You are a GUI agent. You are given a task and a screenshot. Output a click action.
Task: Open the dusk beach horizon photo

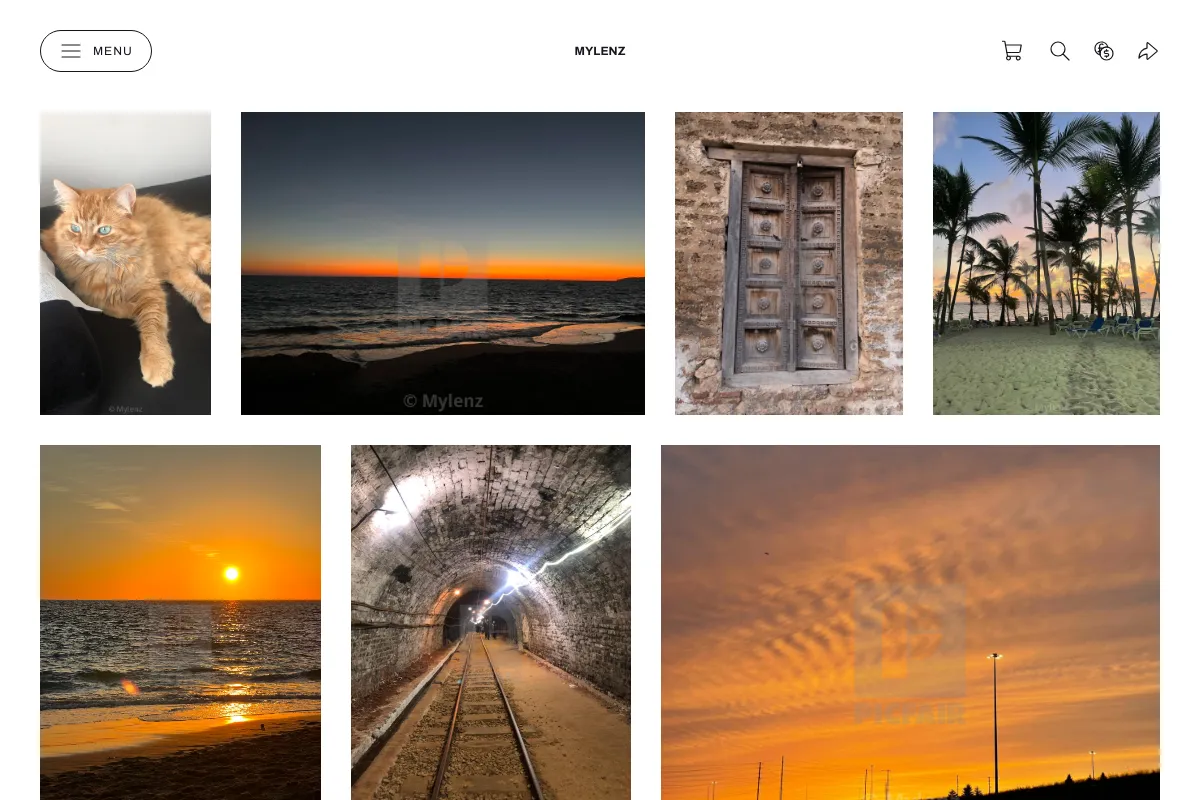click(x=443, y=263)
